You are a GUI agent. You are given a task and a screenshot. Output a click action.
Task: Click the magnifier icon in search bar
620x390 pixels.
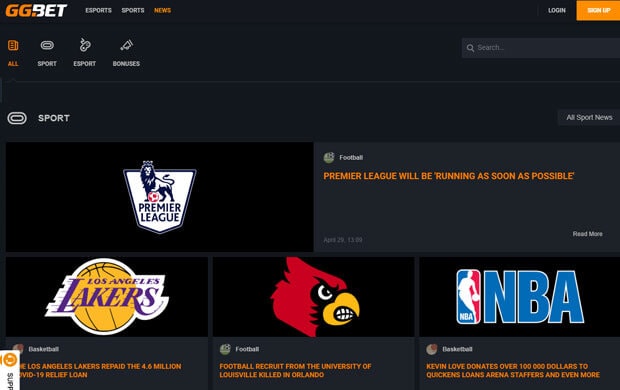point(470,48)
